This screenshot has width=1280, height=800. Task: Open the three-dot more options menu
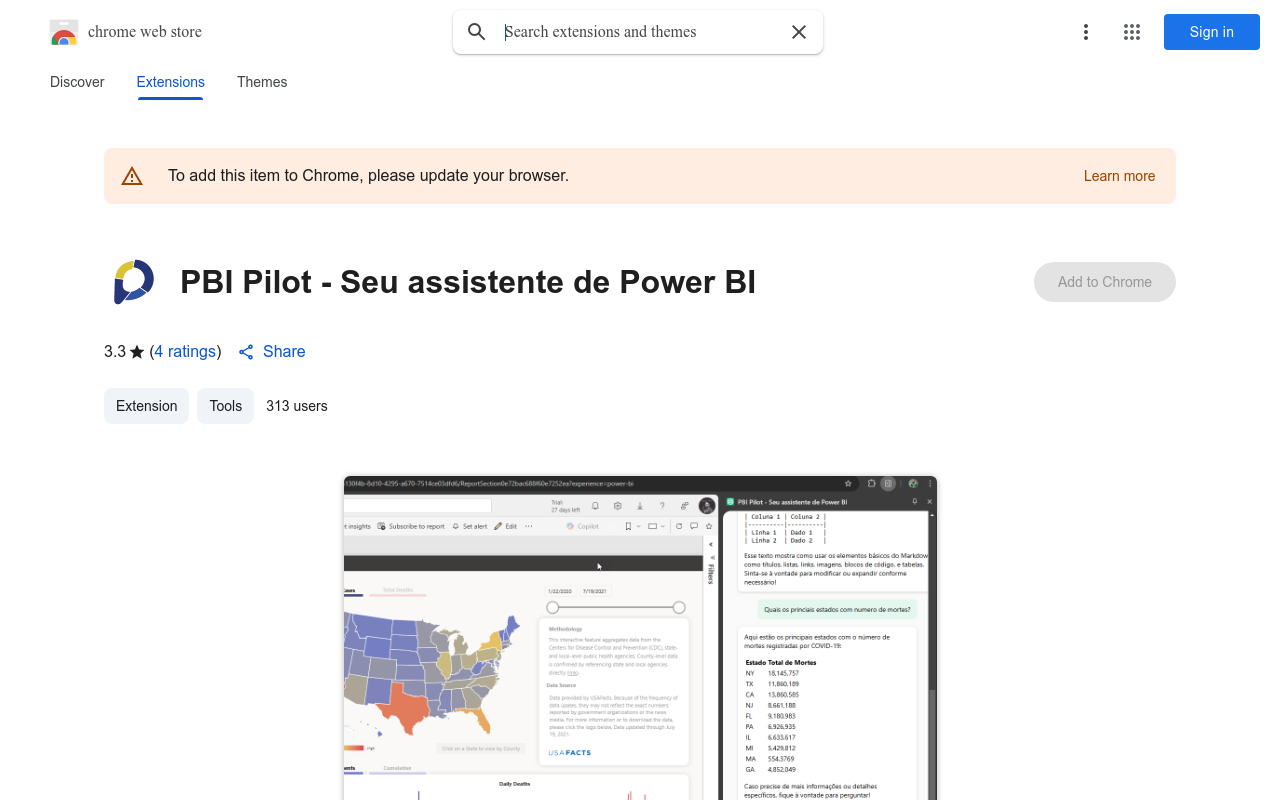pos(1086,32)
